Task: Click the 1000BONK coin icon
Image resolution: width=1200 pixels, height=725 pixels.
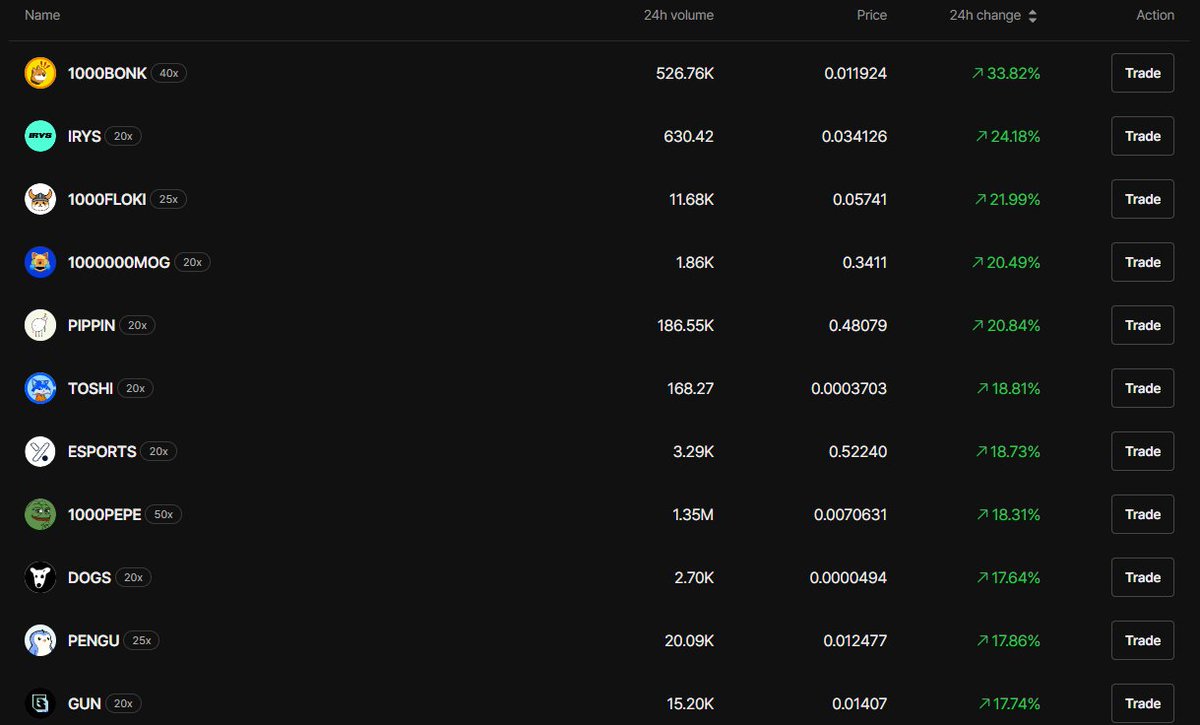Action: pyautogui.click(x=40, y=73)
